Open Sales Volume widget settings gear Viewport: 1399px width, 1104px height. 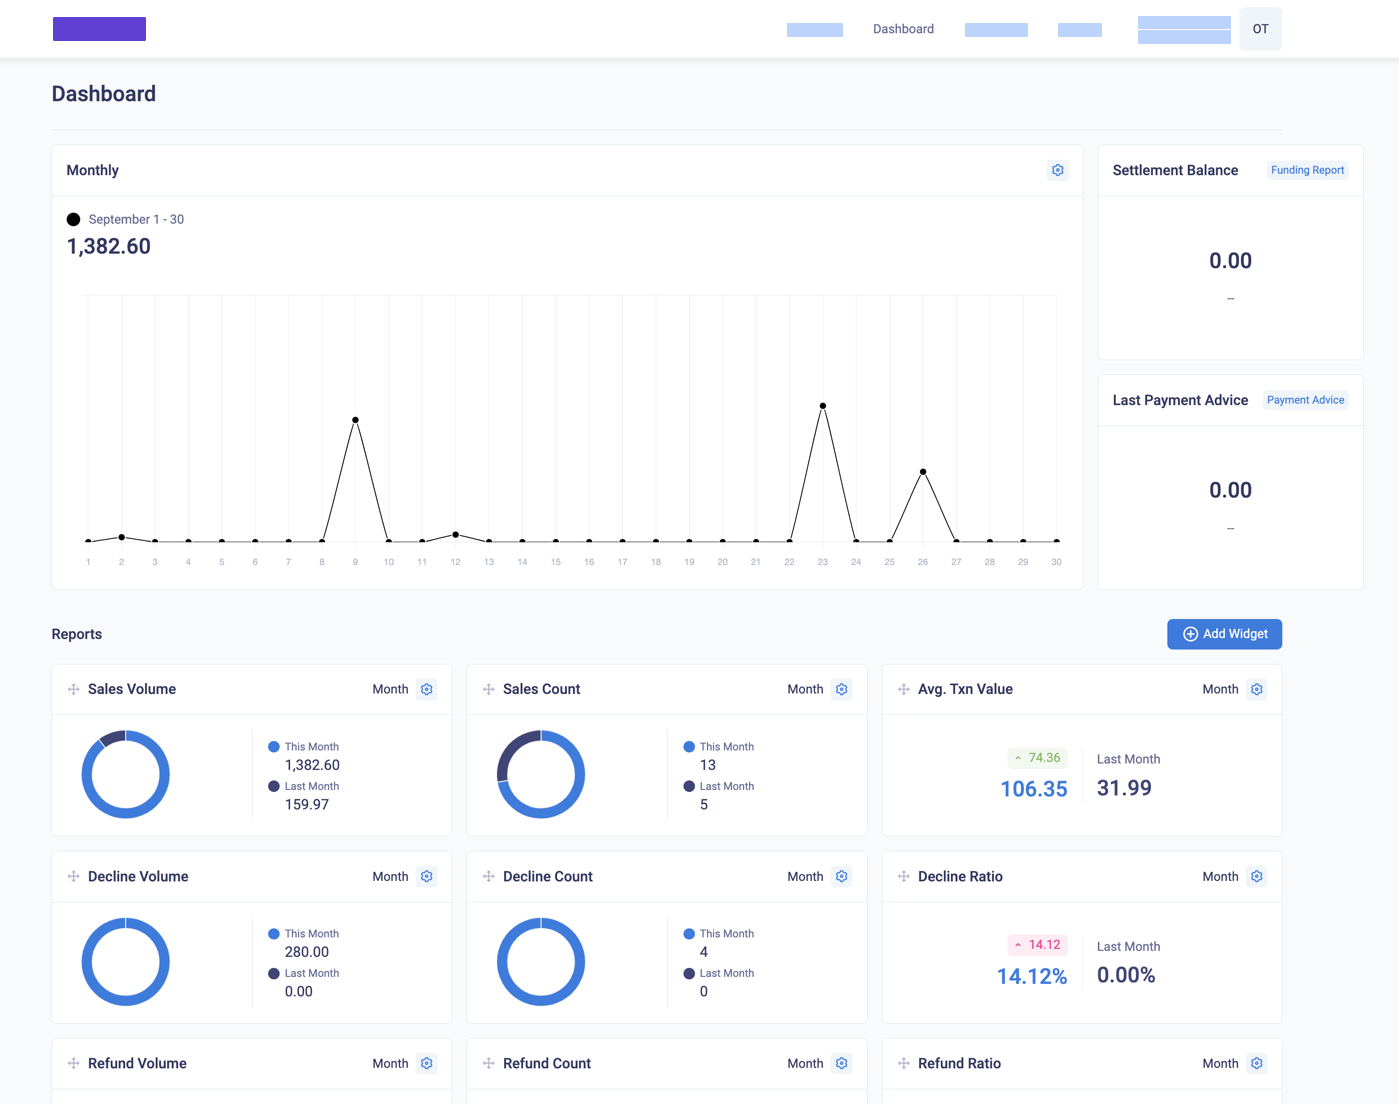(427, 689)
